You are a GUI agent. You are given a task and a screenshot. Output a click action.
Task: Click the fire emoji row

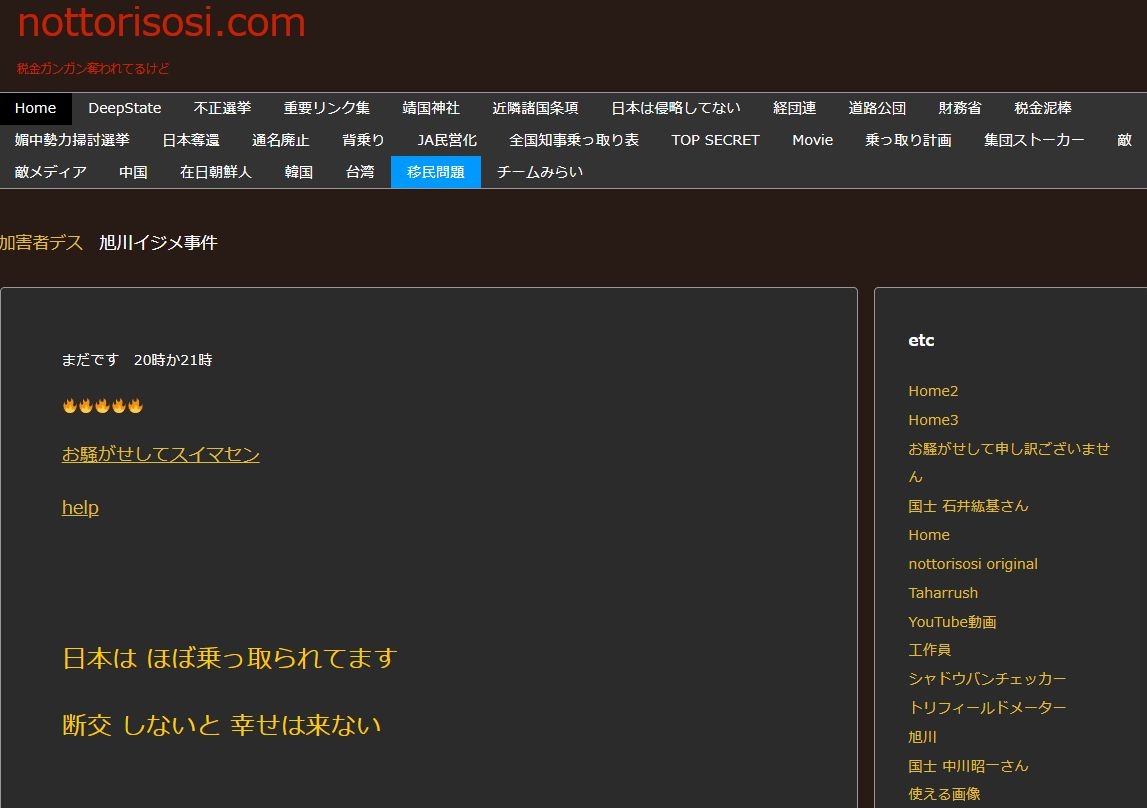click(103, 406)
